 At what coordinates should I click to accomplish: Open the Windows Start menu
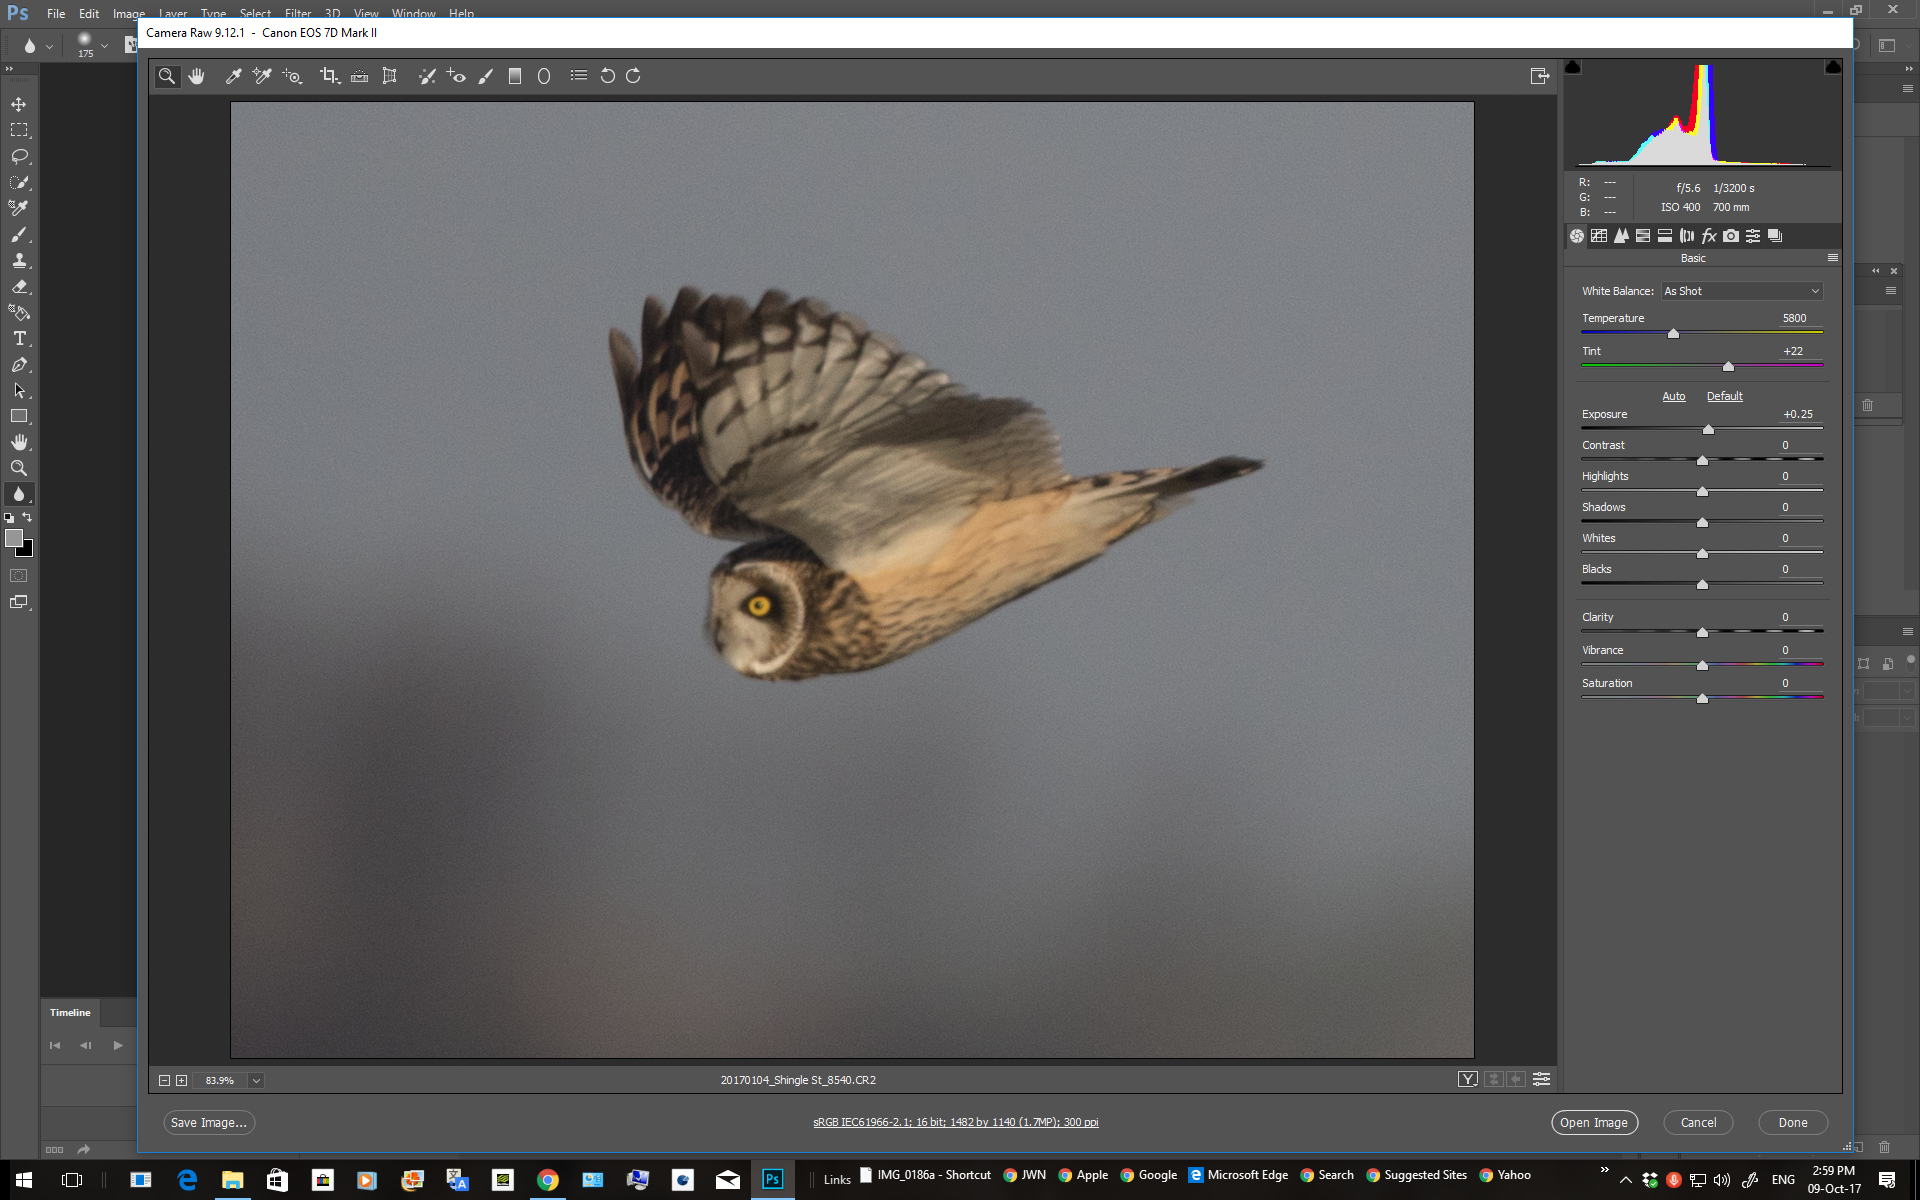coord(23,1180)
